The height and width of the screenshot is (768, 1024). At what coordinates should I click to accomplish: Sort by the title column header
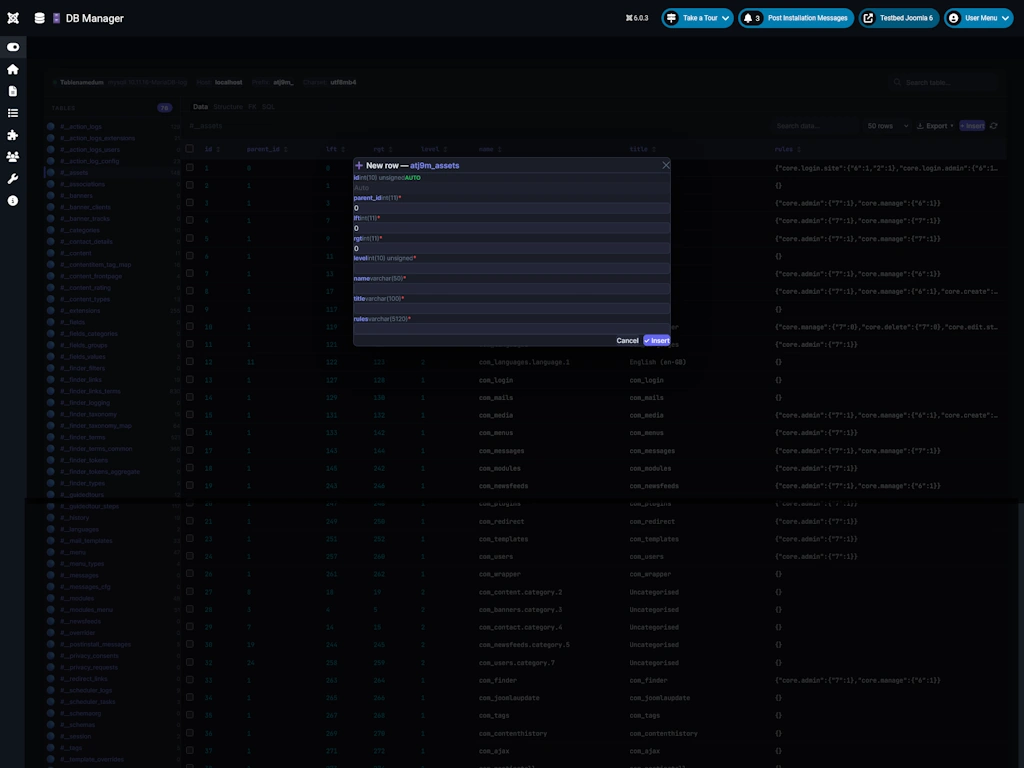(643, 150)
